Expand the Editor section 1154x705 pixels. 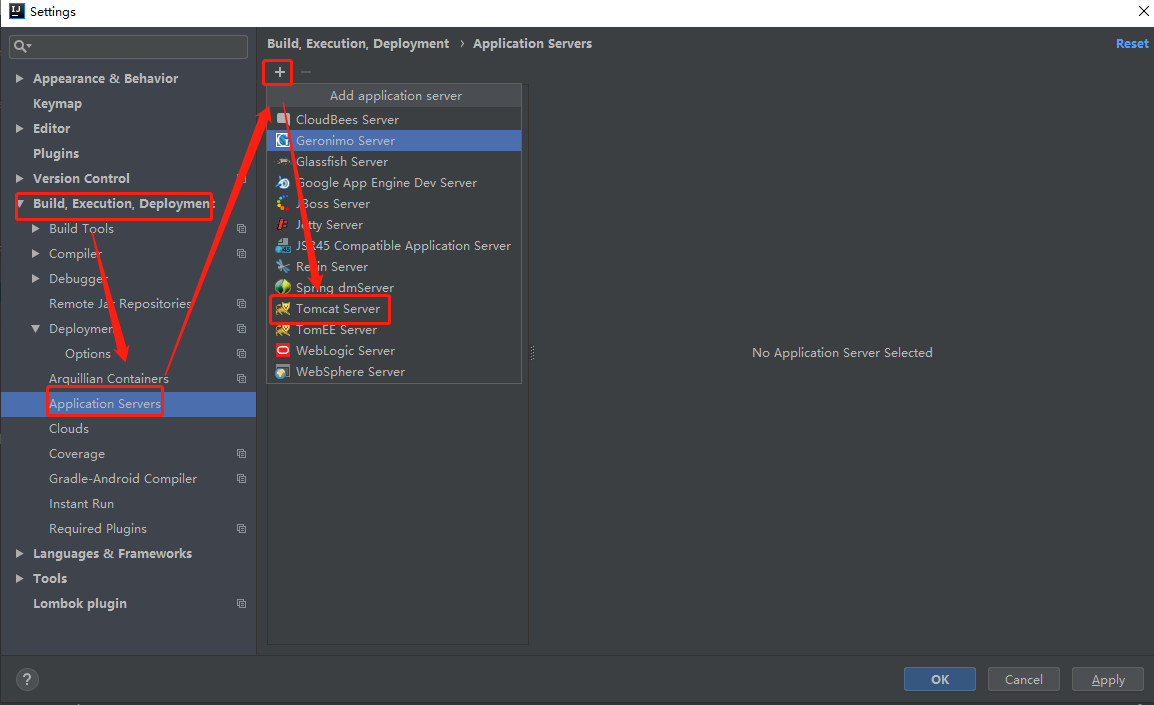coord(20,128)
